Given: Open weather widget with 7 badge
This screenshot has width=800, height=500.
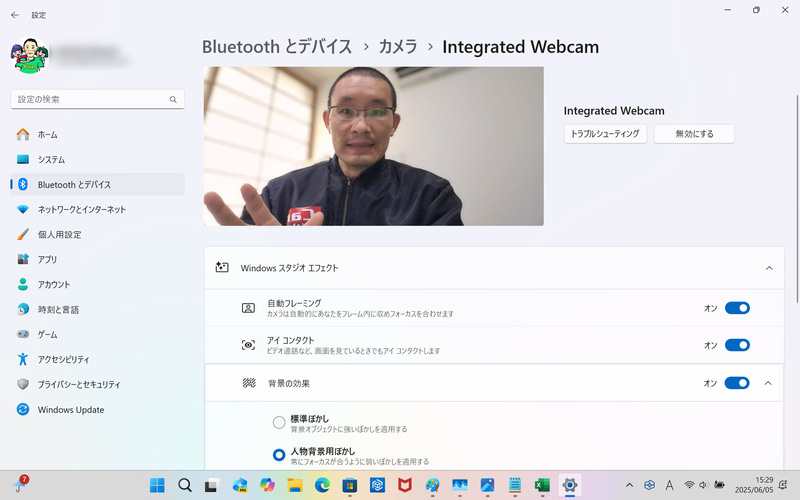Looking at the screenshot, I should pyautogui.click(x=20, y=484).
